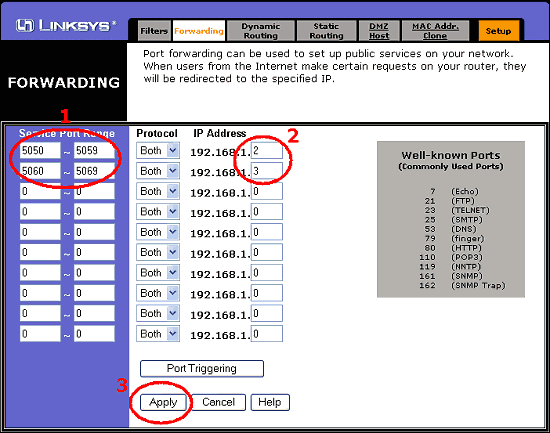Go to the DMZ Host tab
This screenshot has height=433, width=550.
[379, 31]
